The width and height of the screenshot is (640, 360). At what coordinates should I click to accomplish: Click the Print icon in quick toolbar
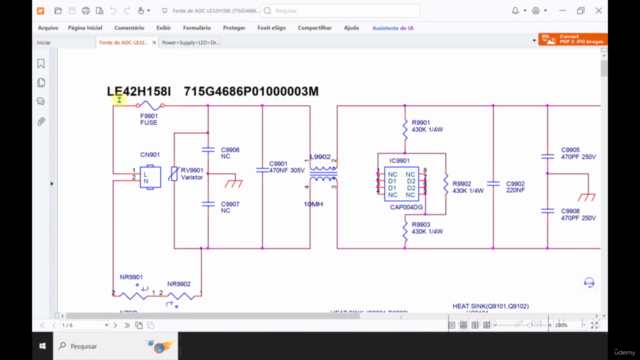point(86,11)
